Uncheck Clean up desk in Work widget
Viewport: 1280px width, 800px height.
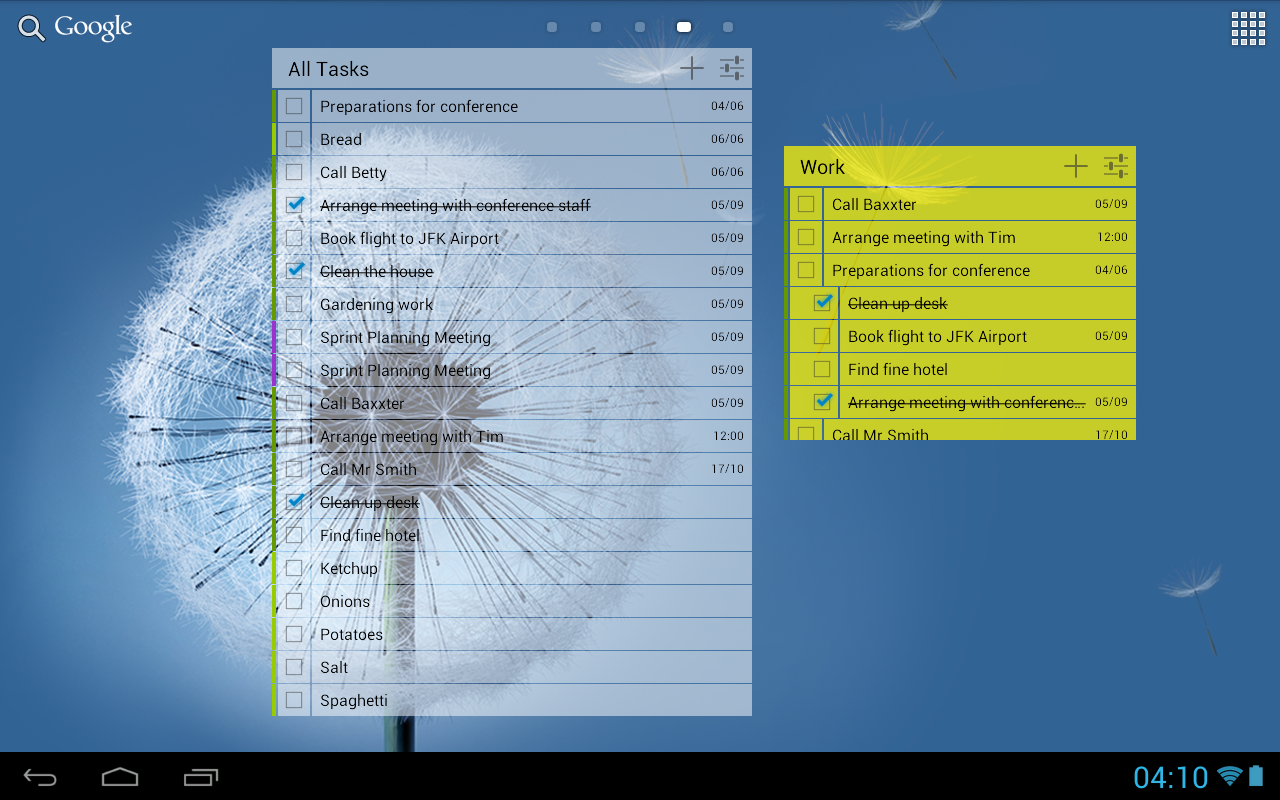(823, 303)
